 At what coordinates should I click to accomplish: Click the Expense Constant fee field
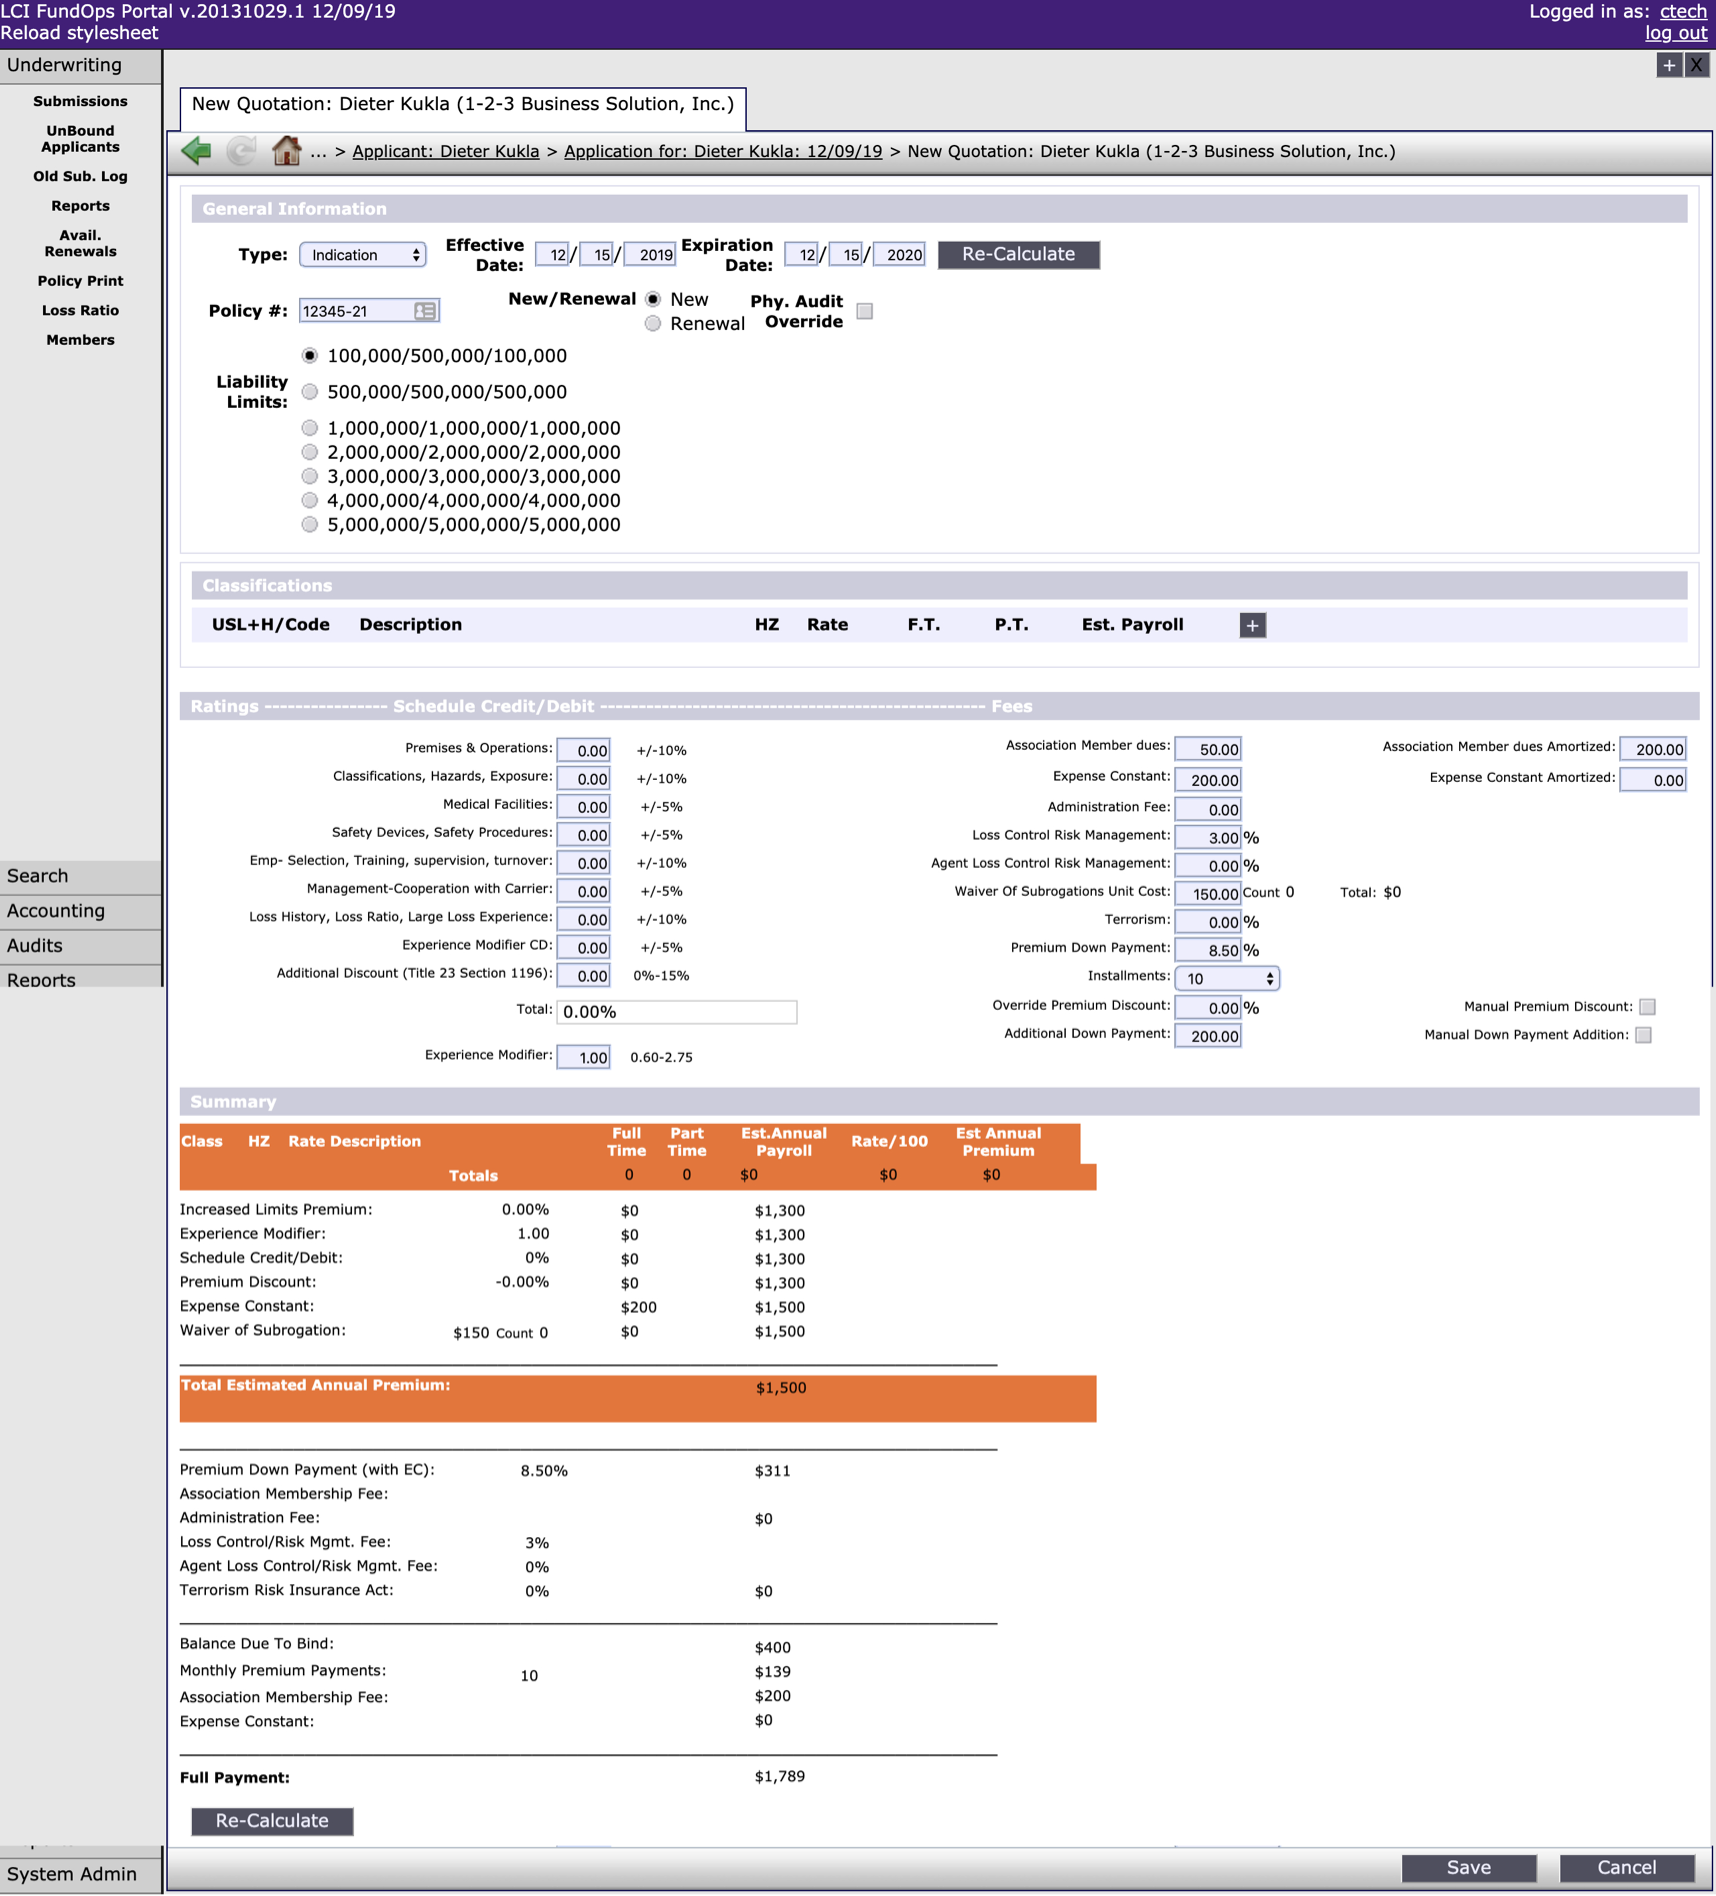(1208, 780)
